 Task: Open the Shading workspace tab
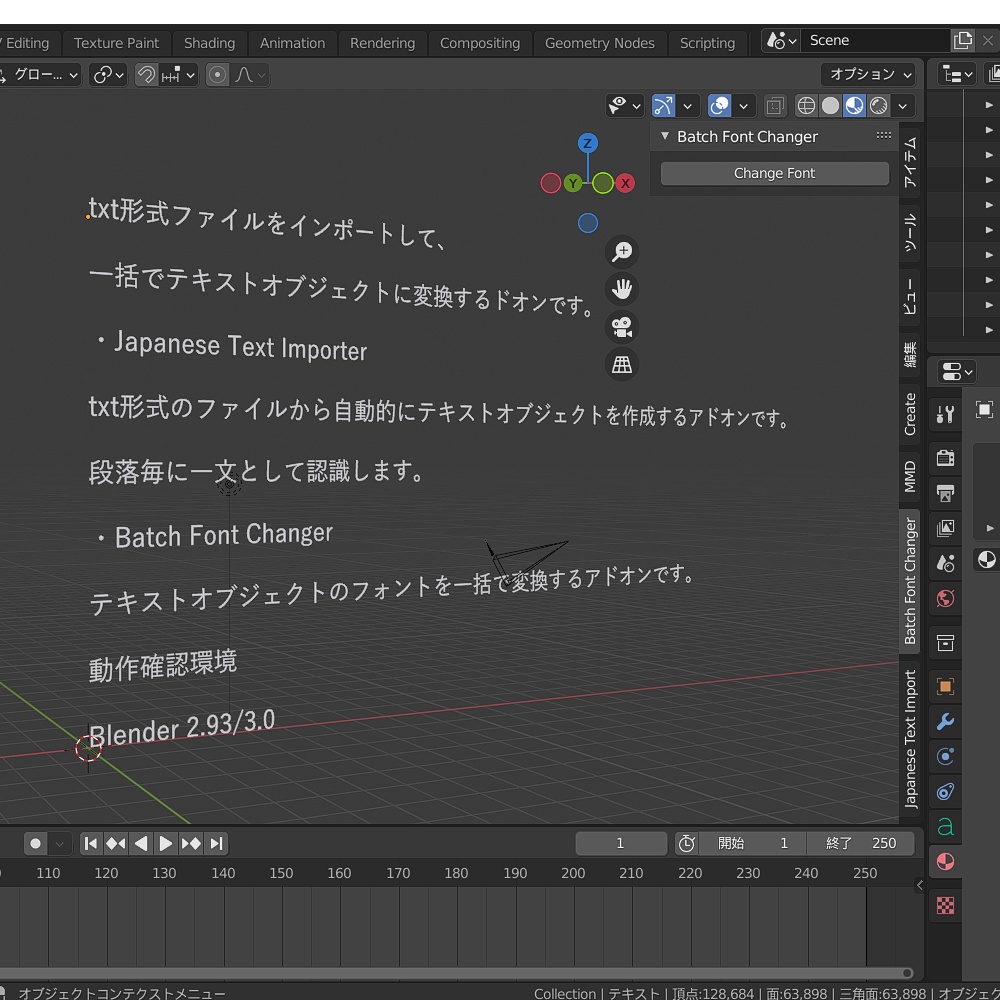point(209,43)
